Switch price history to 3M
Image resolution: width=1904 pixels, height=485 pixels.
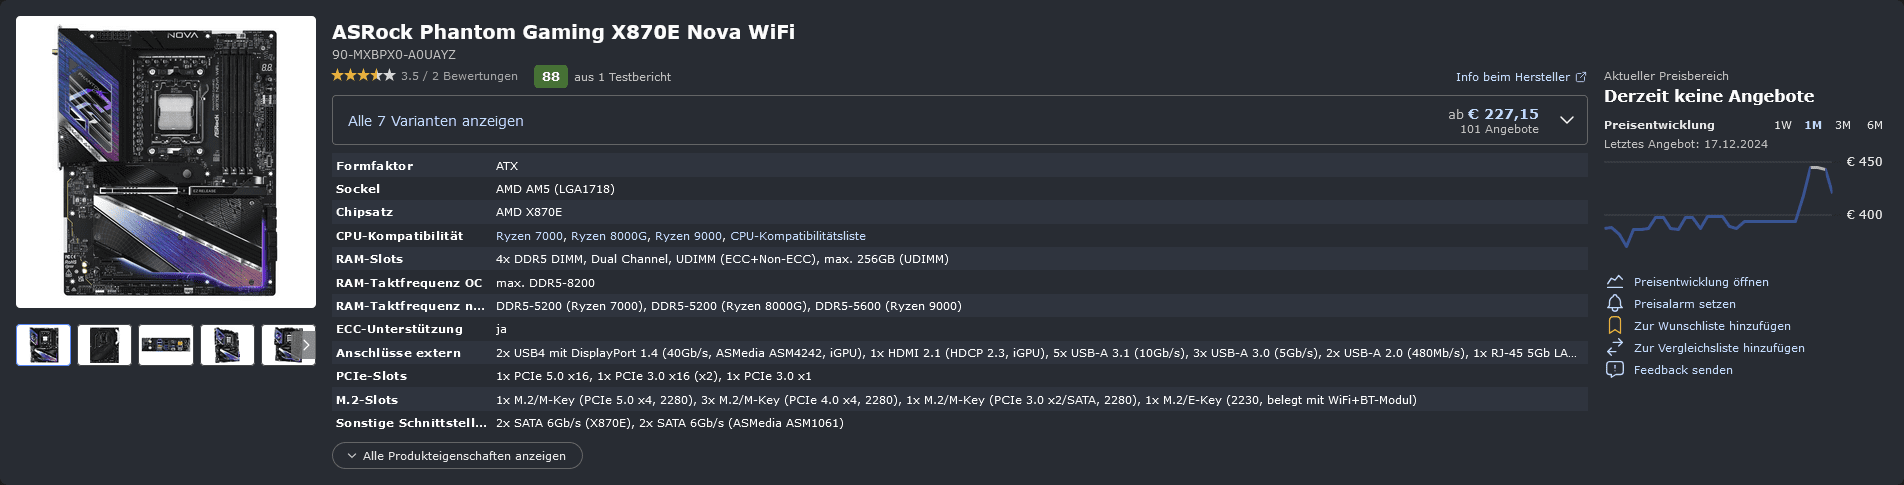[1843, 125]
